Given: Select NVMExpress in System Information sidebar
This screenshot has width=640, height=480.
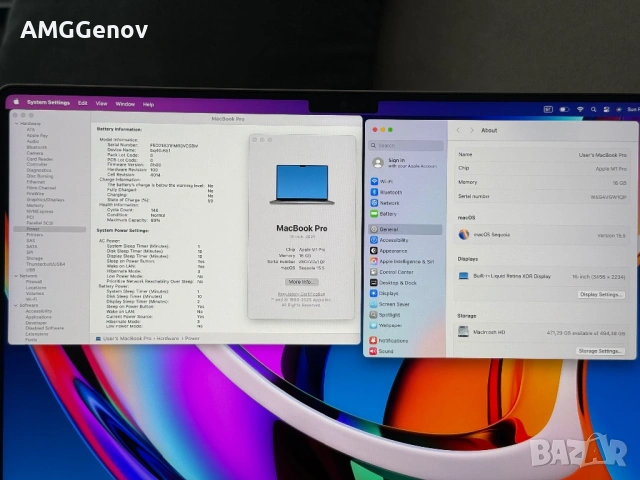Looking at the screenshot, I should [40, 211].
